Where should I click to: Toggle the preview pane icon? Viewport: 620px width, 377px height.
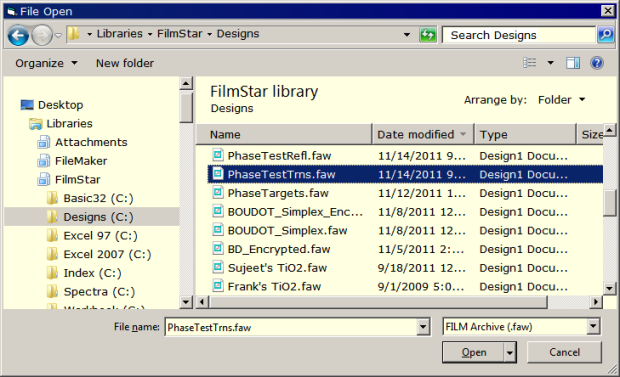tap(573, 63)
